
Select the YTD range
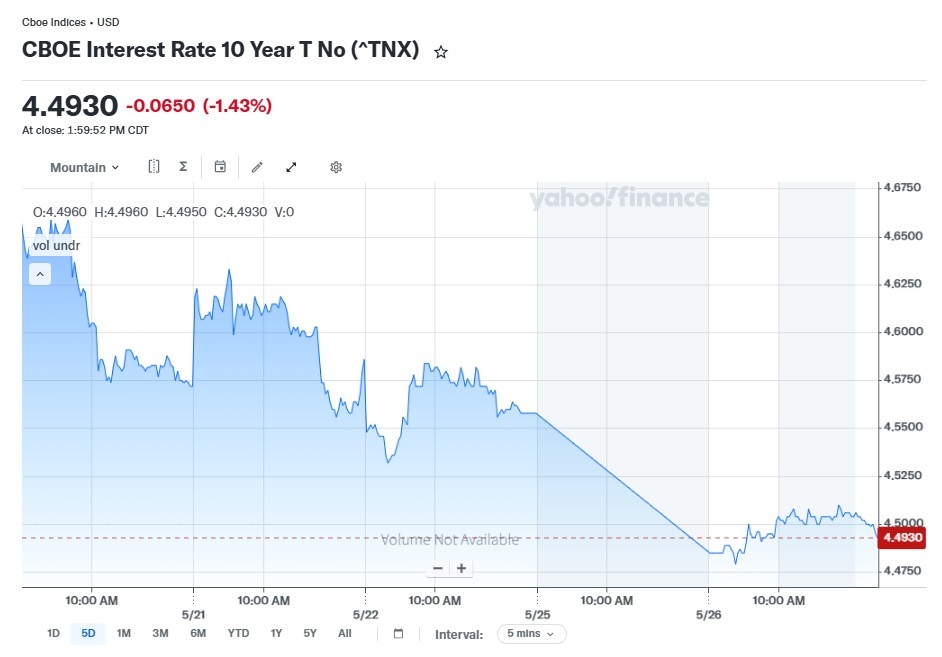[x=239, y=634]
